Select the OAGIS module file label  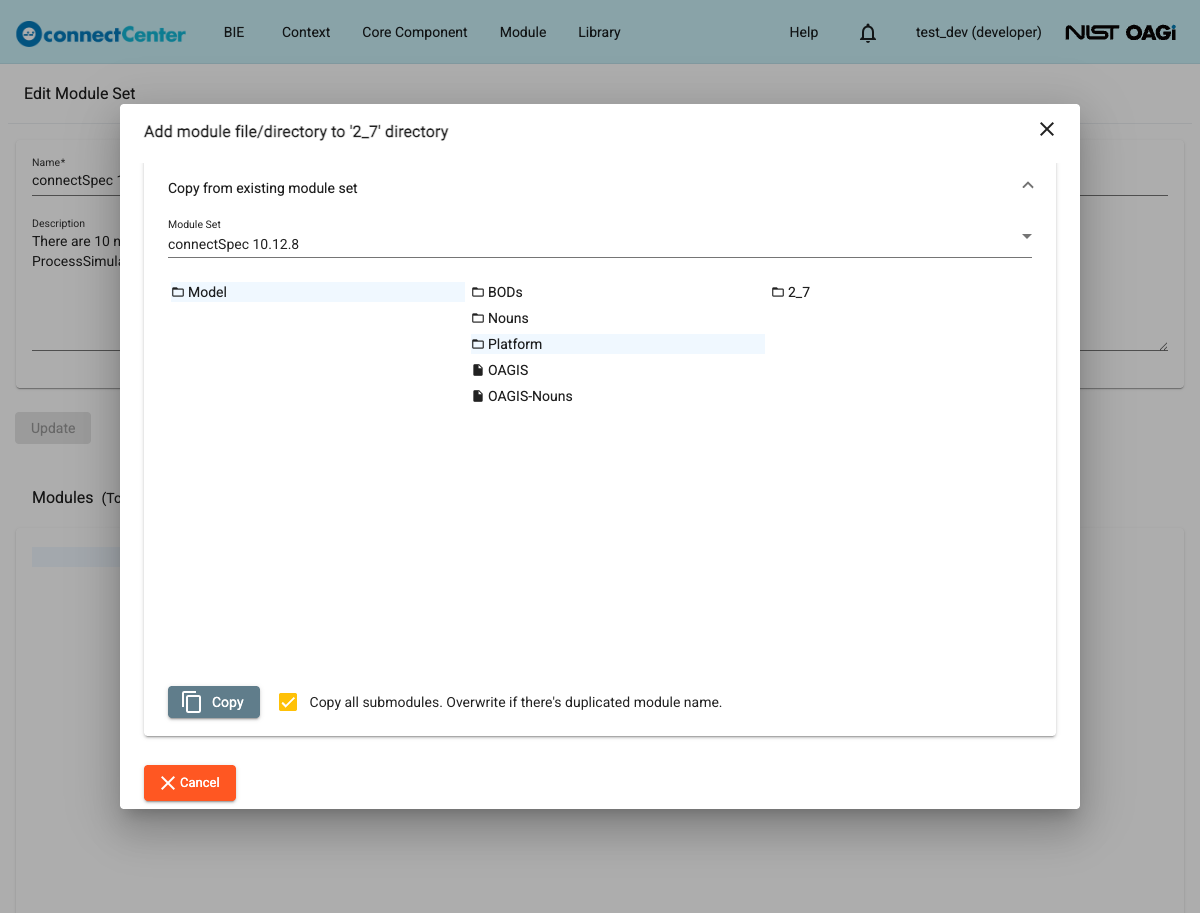coord(508,370)
